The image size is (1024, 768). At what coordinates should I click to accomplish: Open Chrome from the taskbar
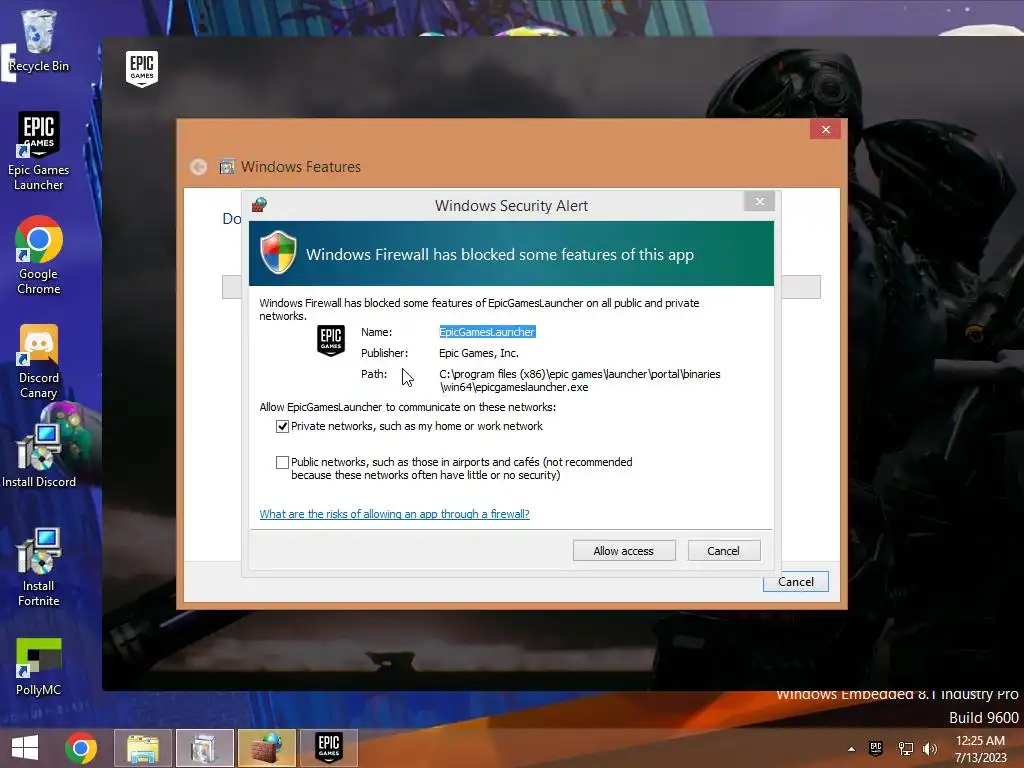[x=81, y=748]
